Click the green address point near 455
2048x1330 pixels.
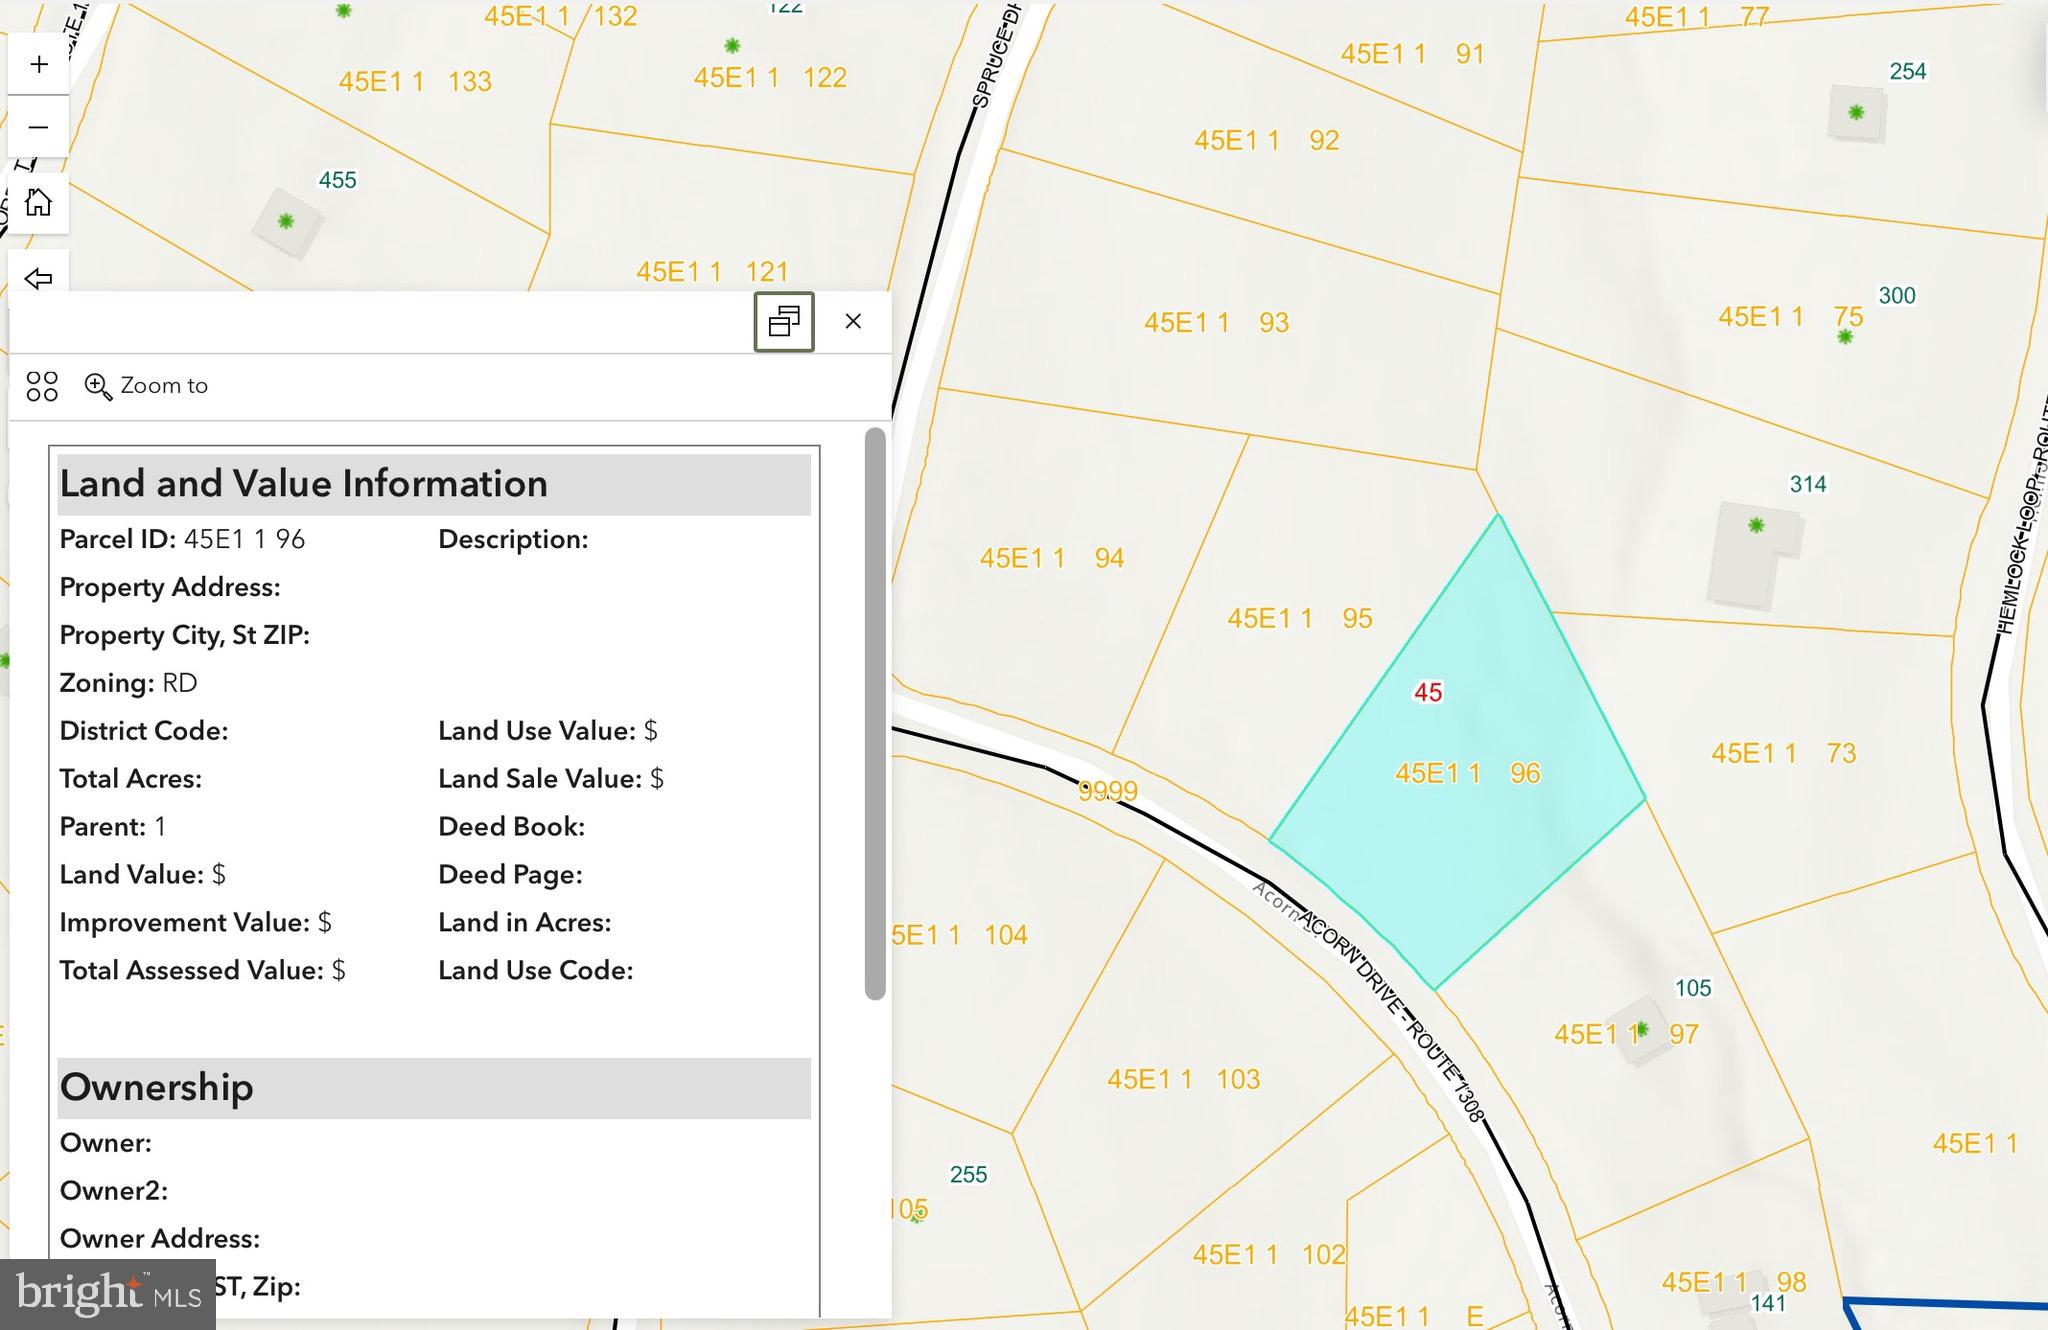(286, 221)
